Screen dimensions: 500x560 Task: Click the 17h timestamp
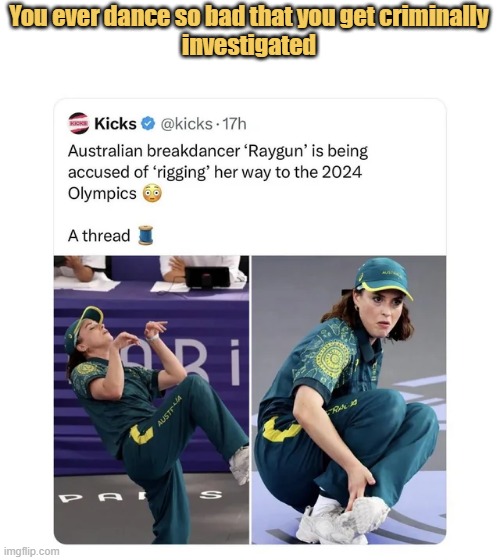234,124
